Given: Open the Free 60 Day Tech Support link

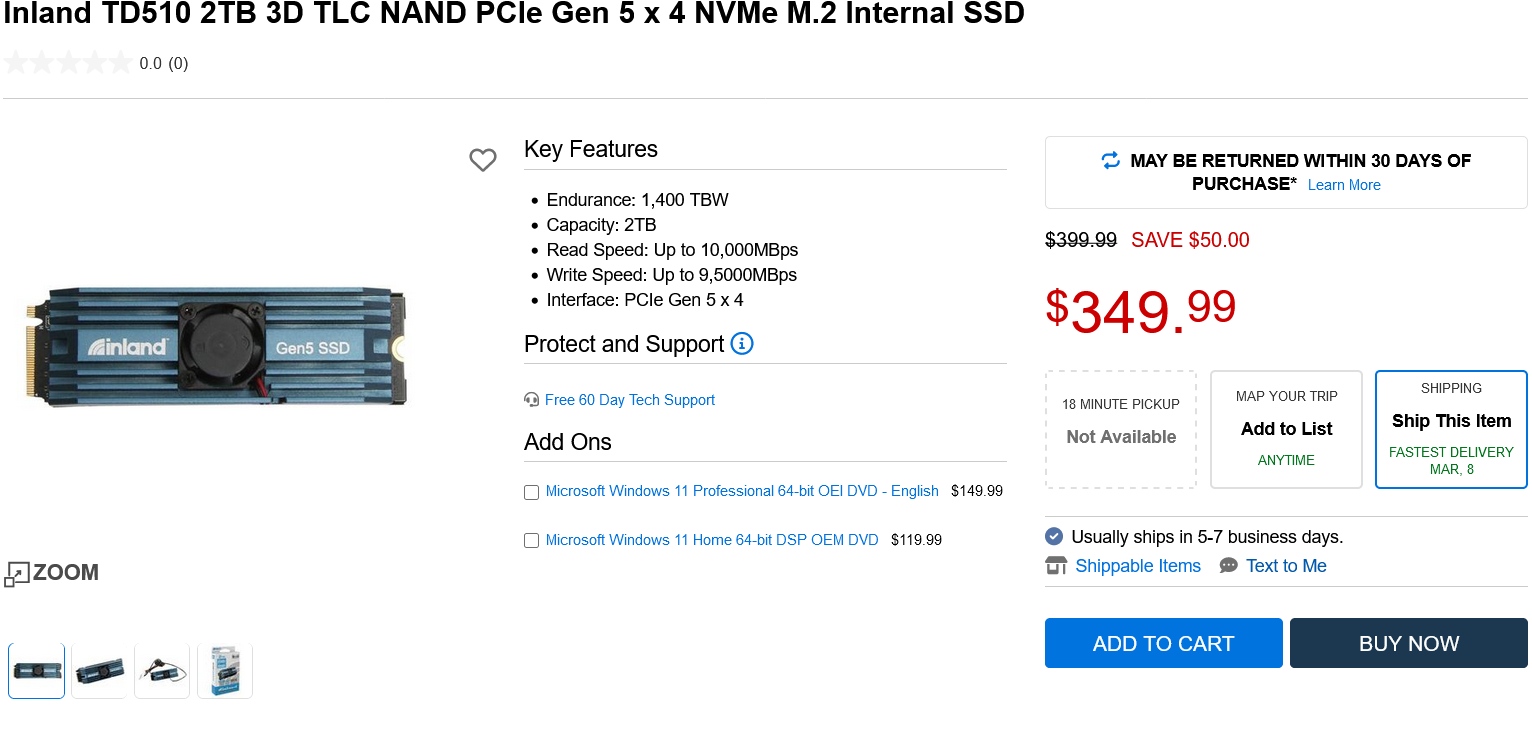Looking at the screenshot, I should [630, 400].
